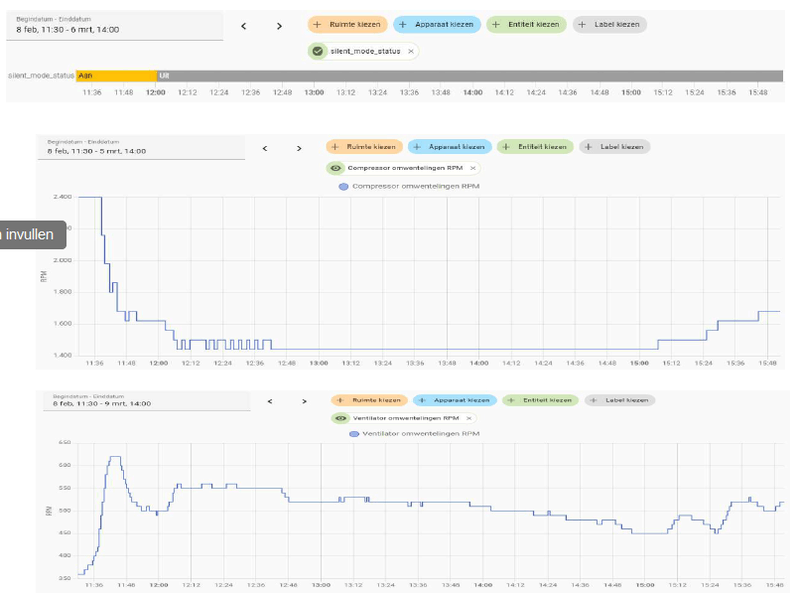Remove Compressor omwentelingen RPM chip
This screenshot has width=800, height=595.
tap(473, 168)
